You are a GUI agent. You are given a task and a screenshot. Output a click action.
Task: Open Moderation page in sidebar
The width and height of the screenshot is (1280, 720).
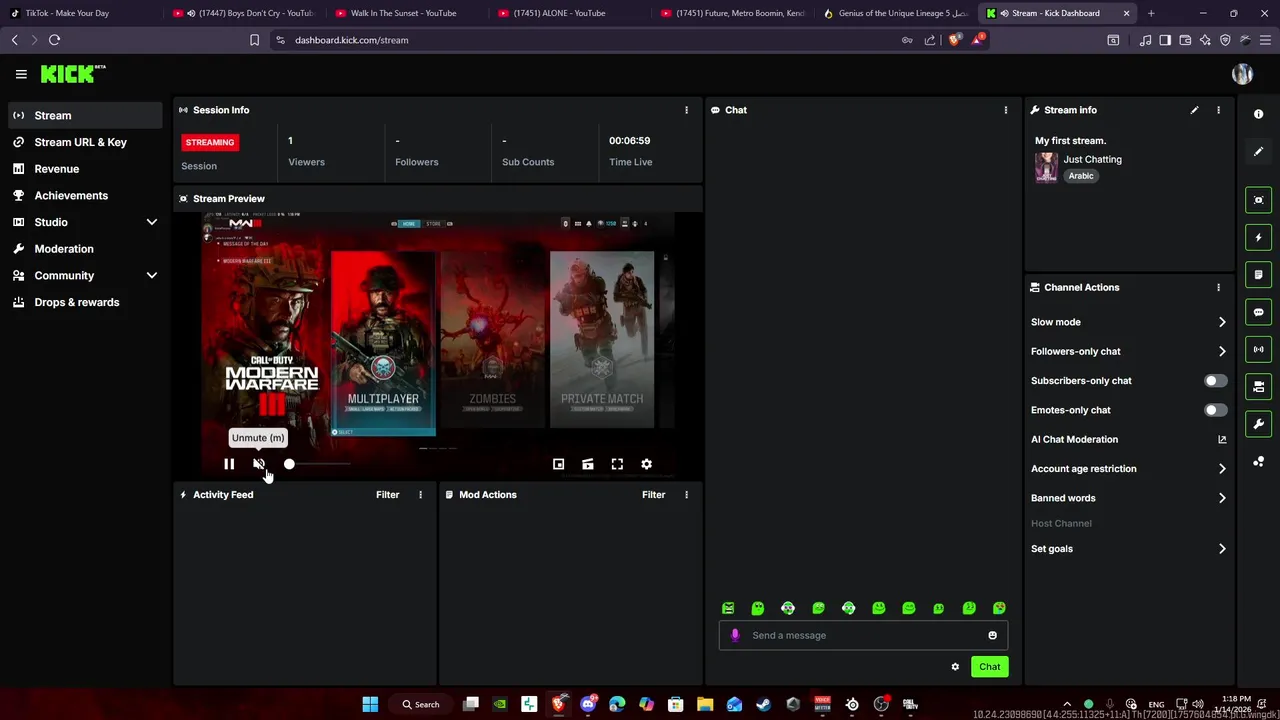coord(85,249)
